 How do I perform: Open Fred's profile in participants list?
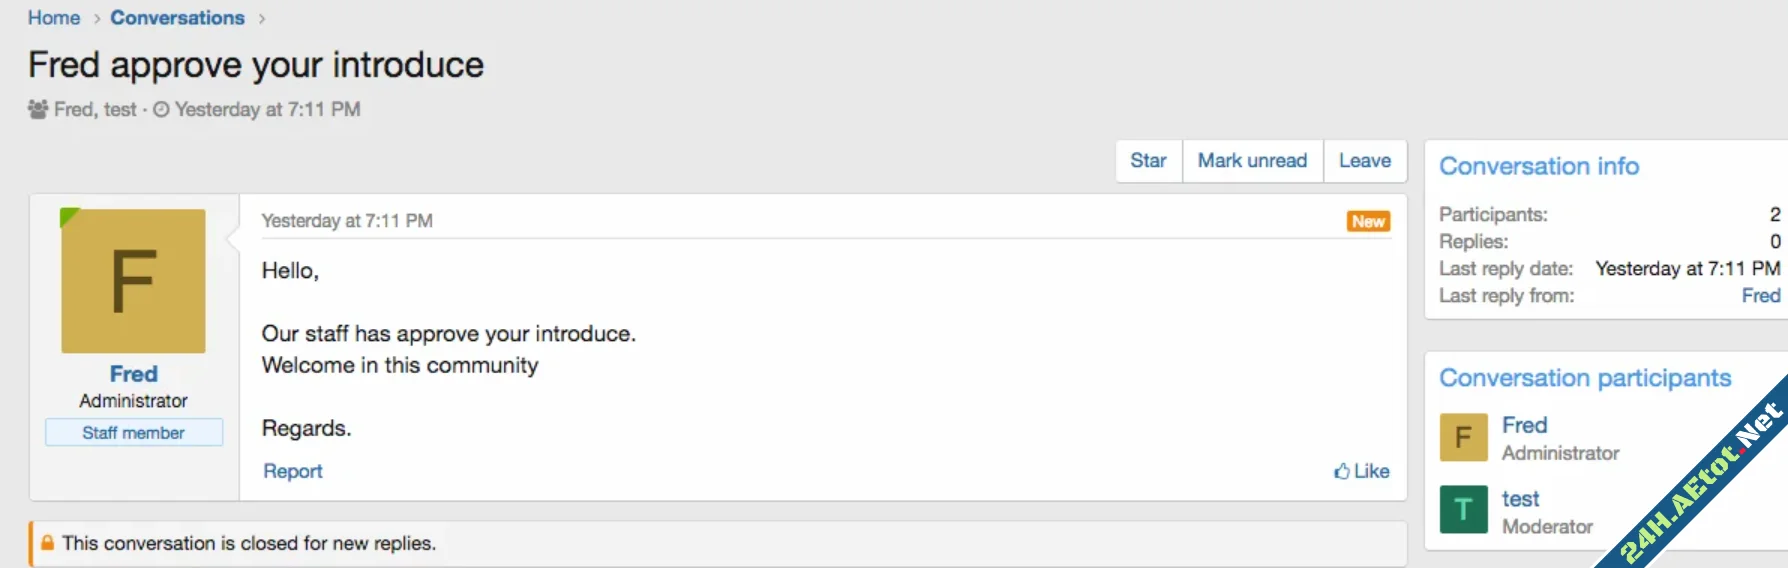(x=1524, y=425)
